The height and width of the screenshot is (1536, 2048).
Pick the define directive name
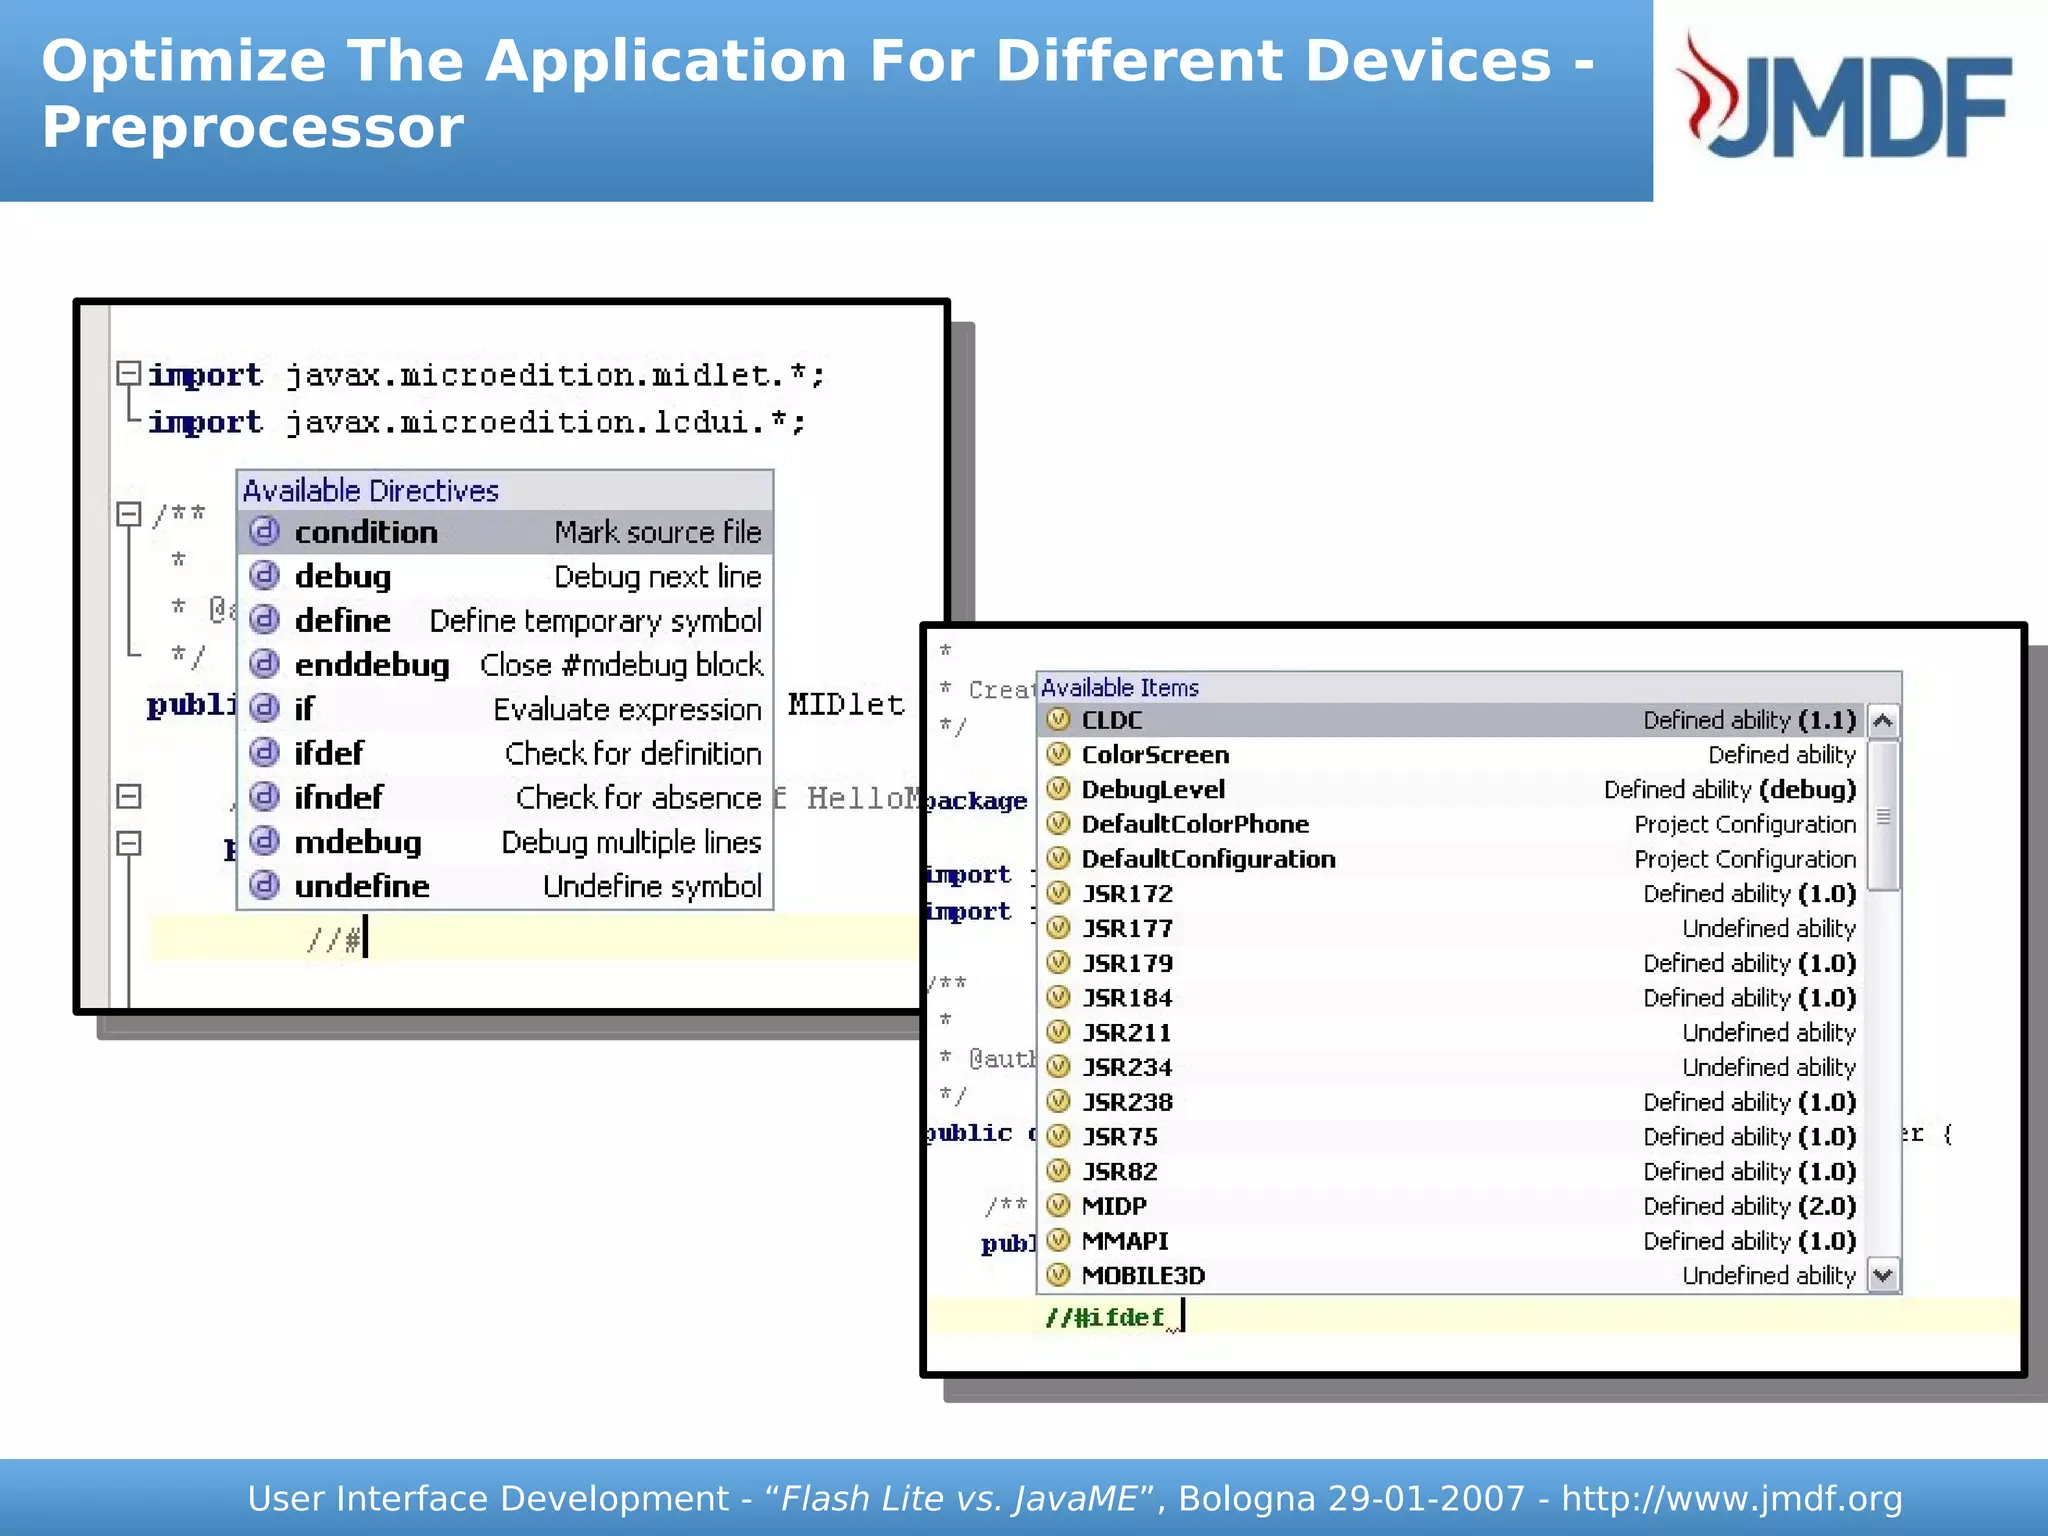point(343,620)
